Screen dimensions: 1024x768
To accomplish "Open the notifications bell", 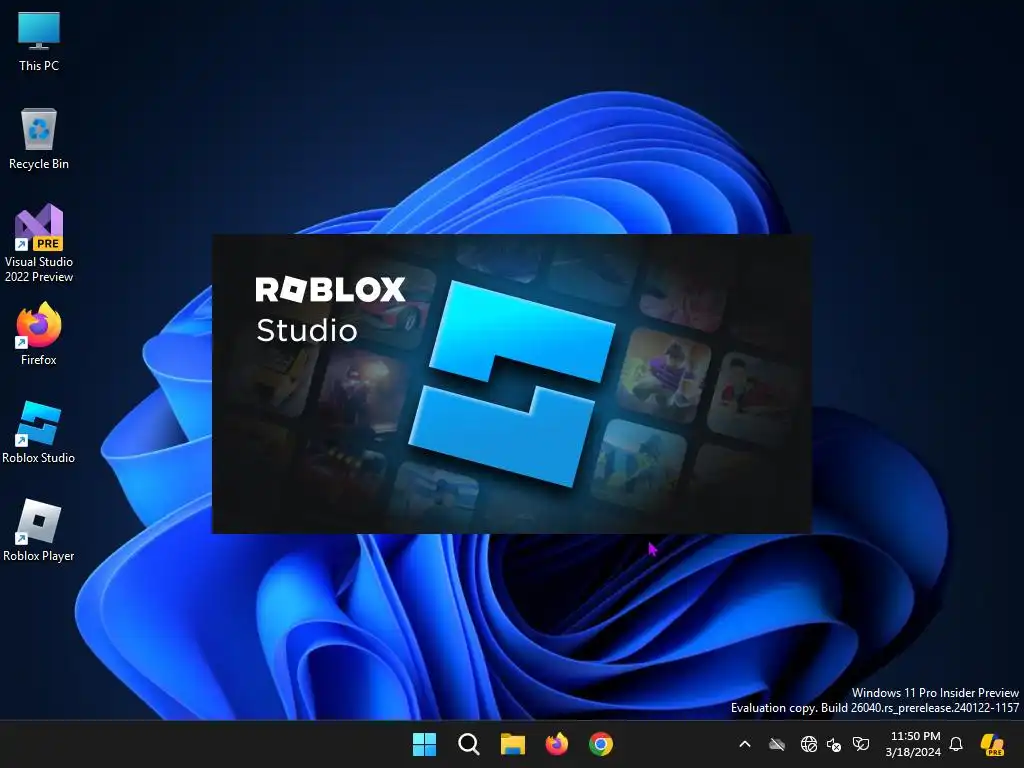I will pyautogui.click(x=956, y=744).
